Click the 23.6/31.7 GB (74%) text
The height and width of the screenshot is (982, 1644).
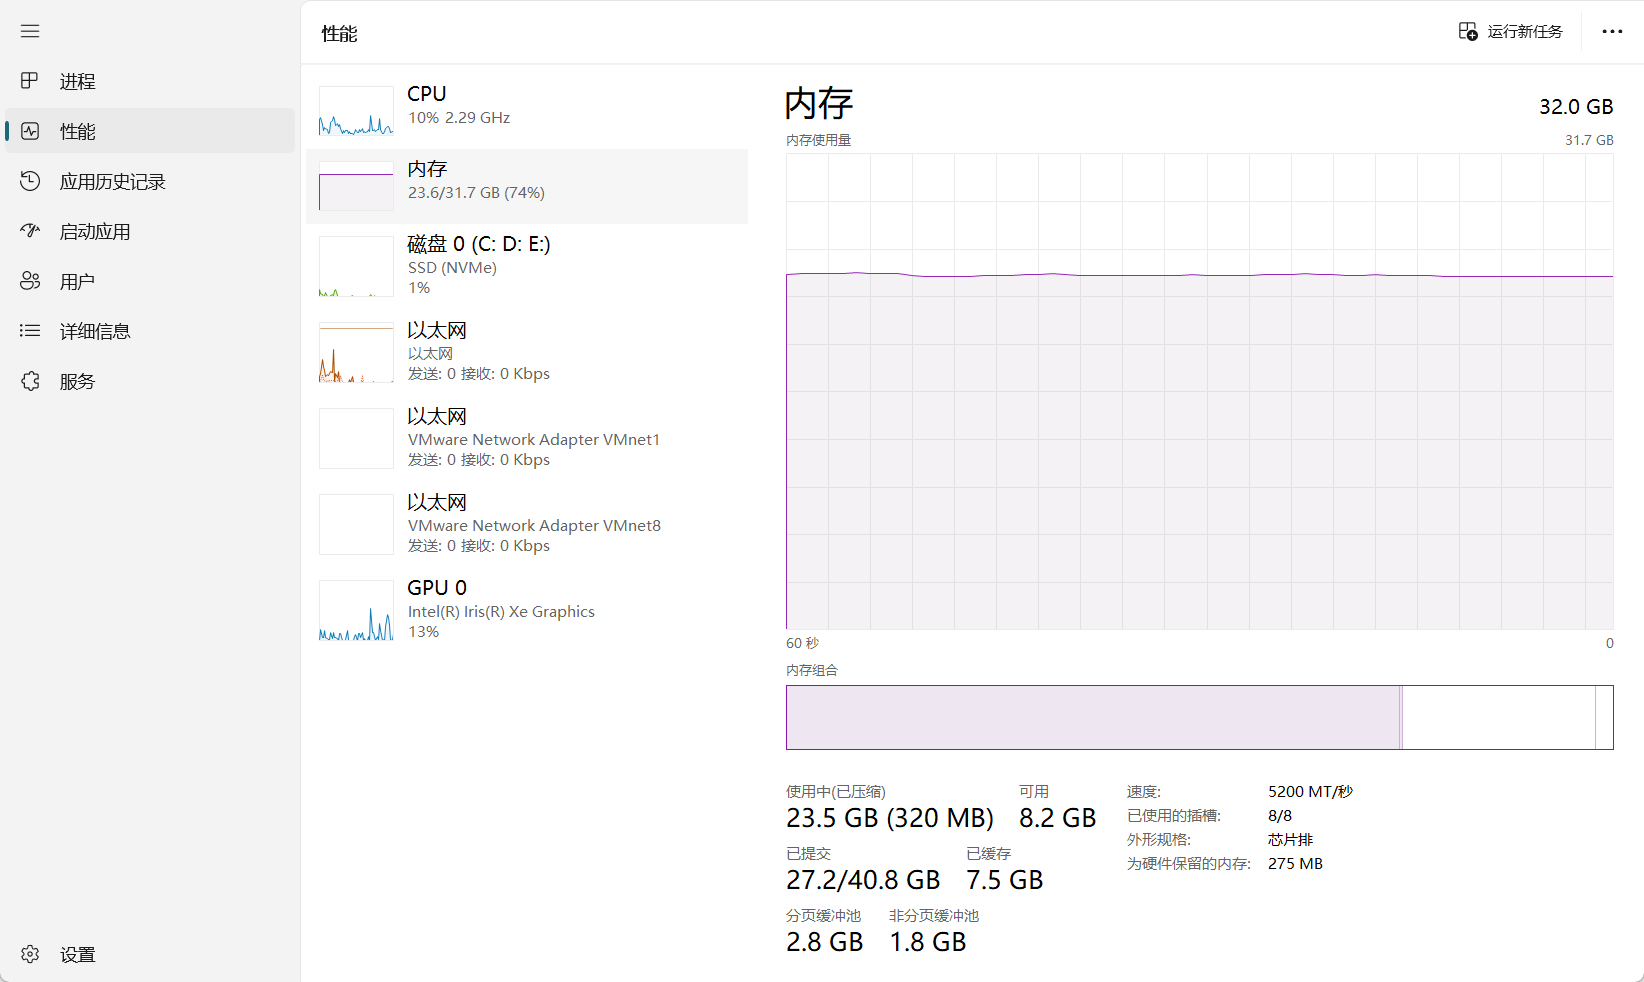[476, 193]
